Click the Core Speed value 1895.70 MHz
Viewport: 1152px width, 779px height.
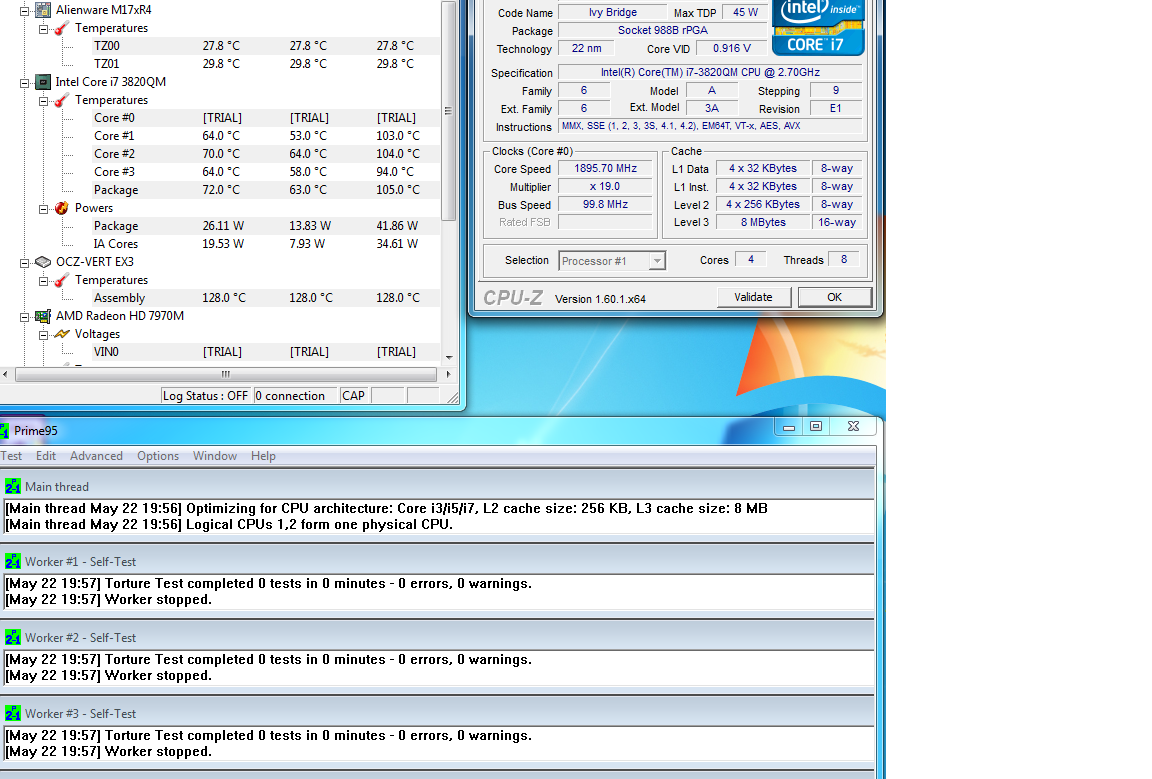[605, 168]
